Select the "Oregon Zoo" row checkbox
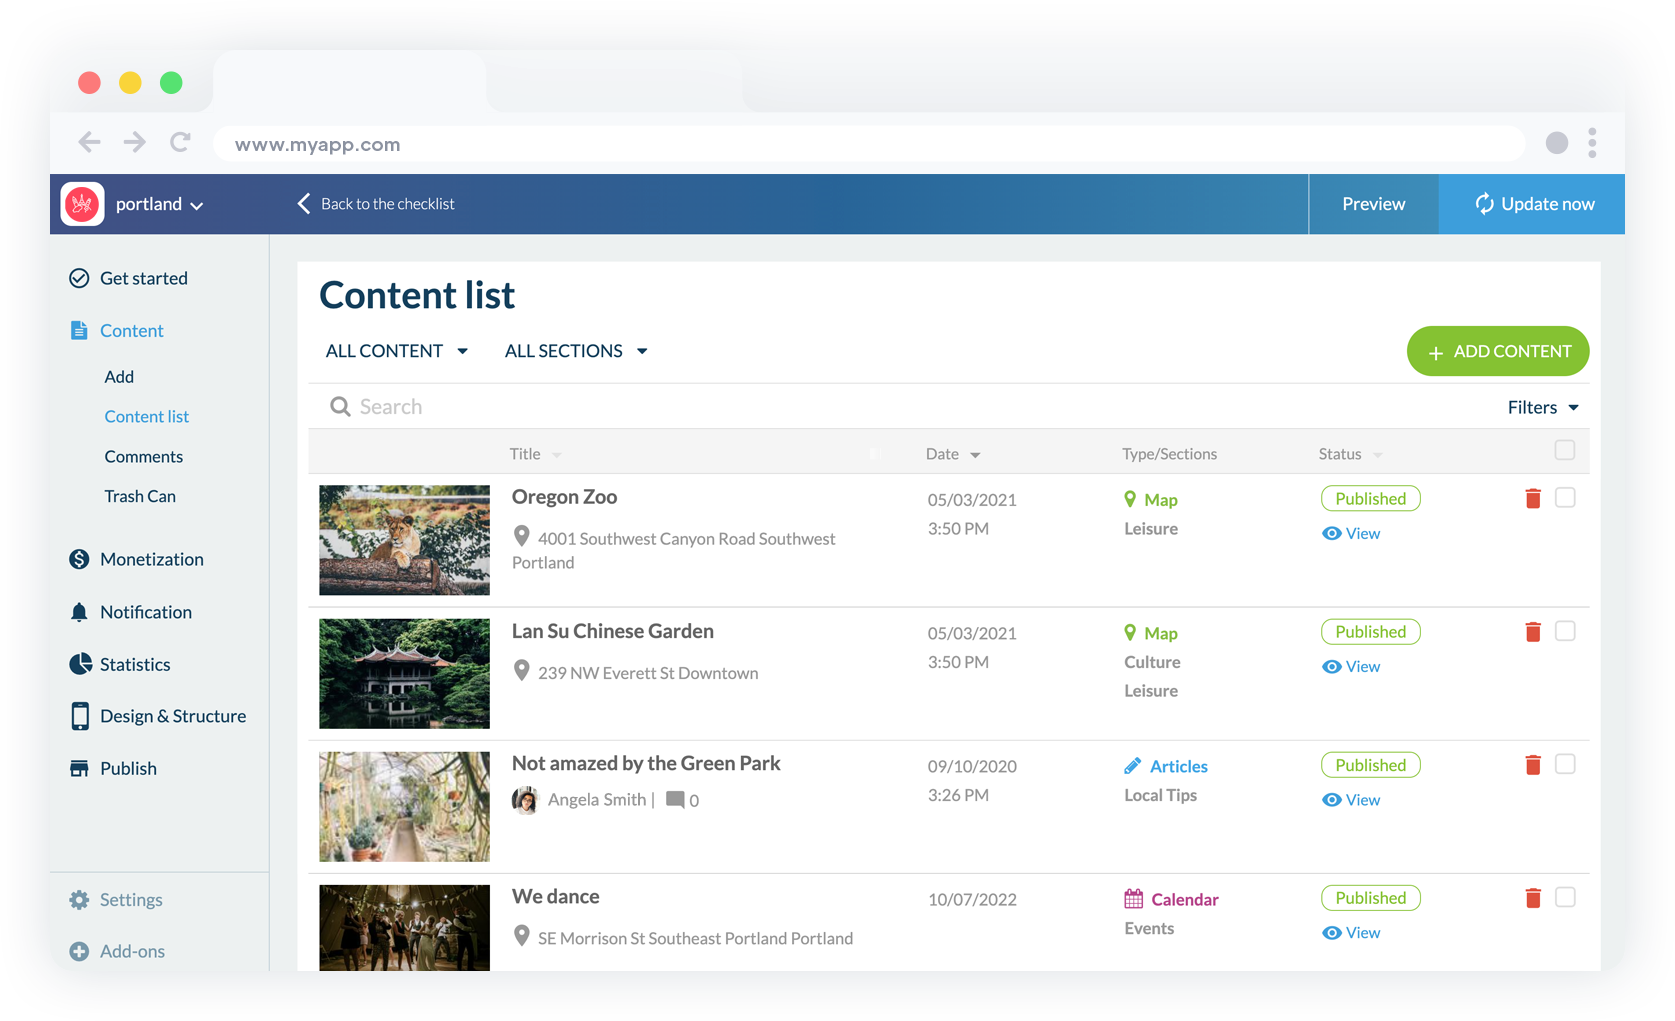This screenshot has width=1675, height=1021. pos(1565,497)
